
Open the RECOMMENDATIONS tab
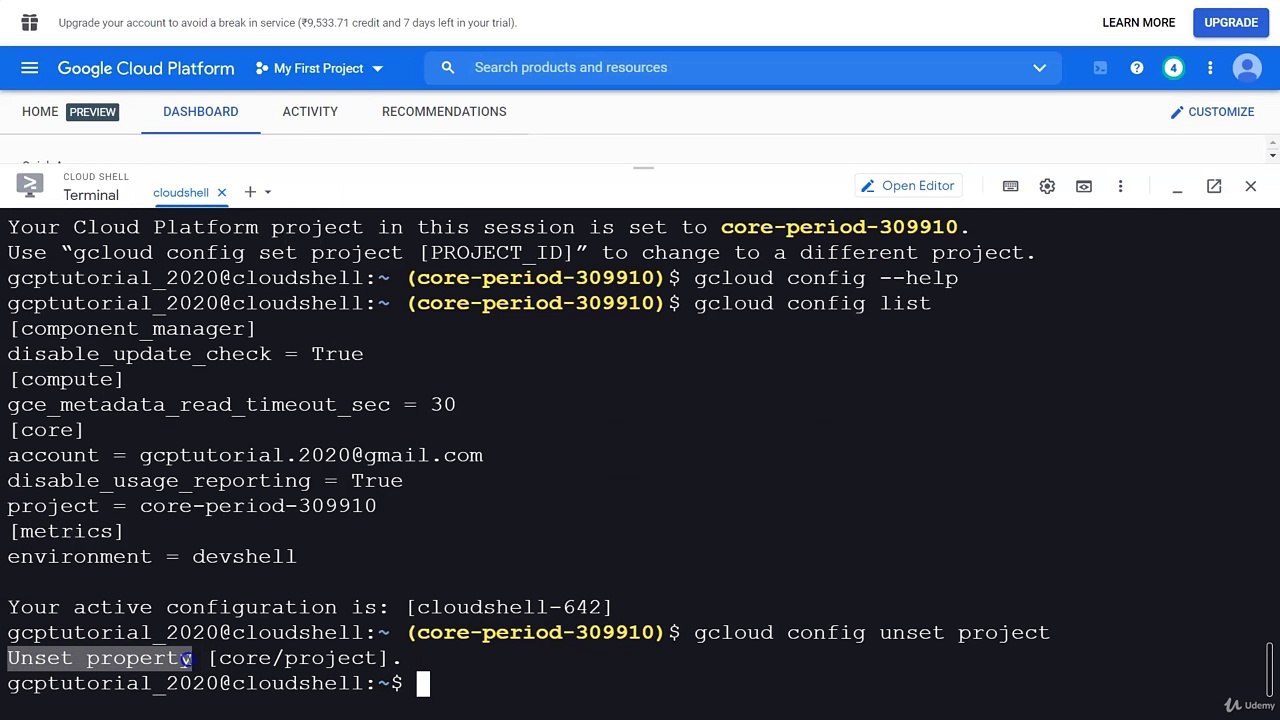point(444,111)
